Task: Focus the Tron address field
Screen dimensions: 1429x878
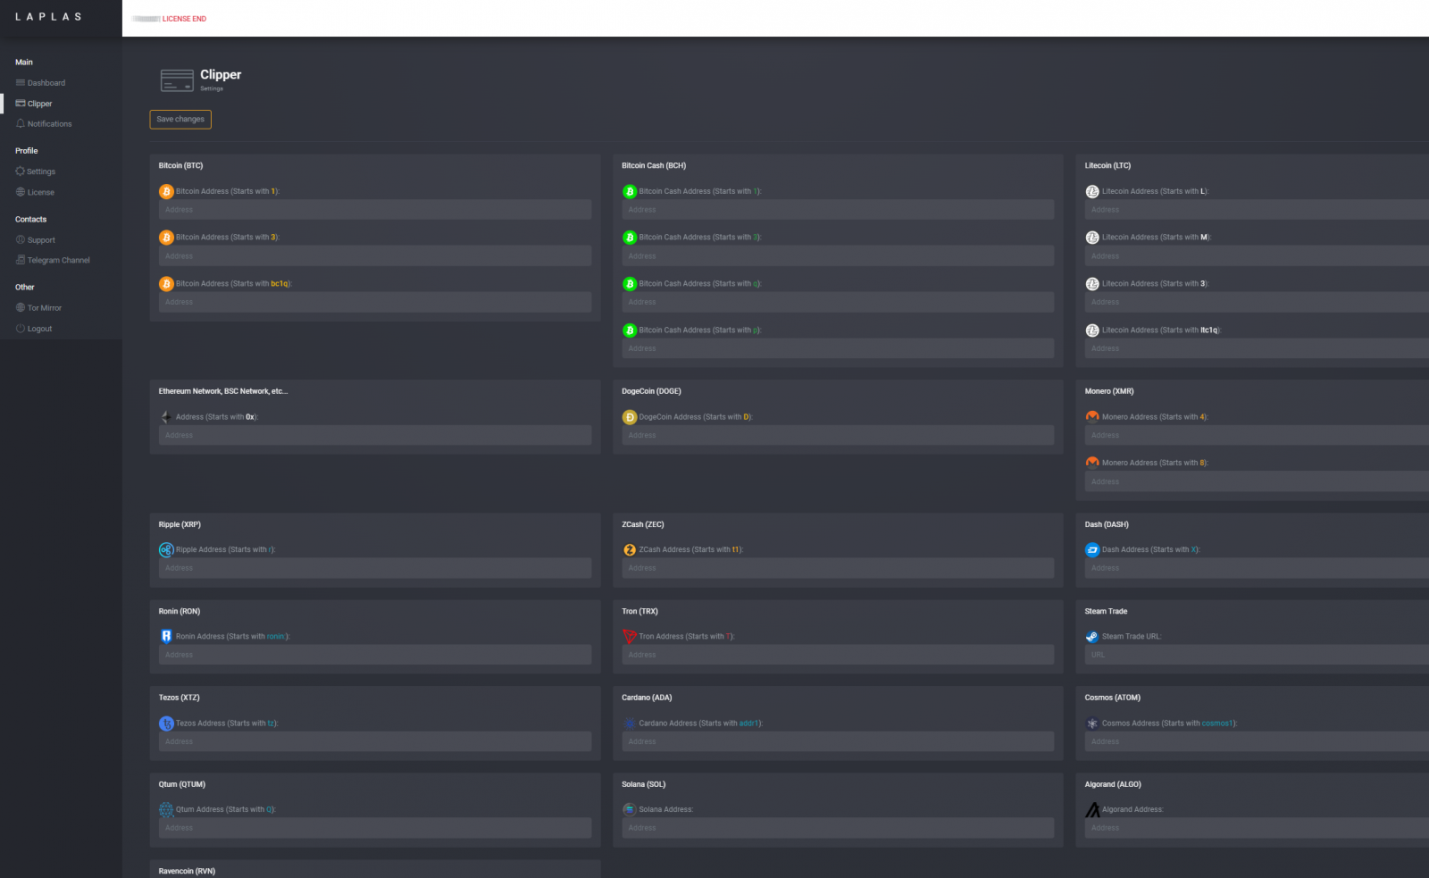Action: pos(838,655)
